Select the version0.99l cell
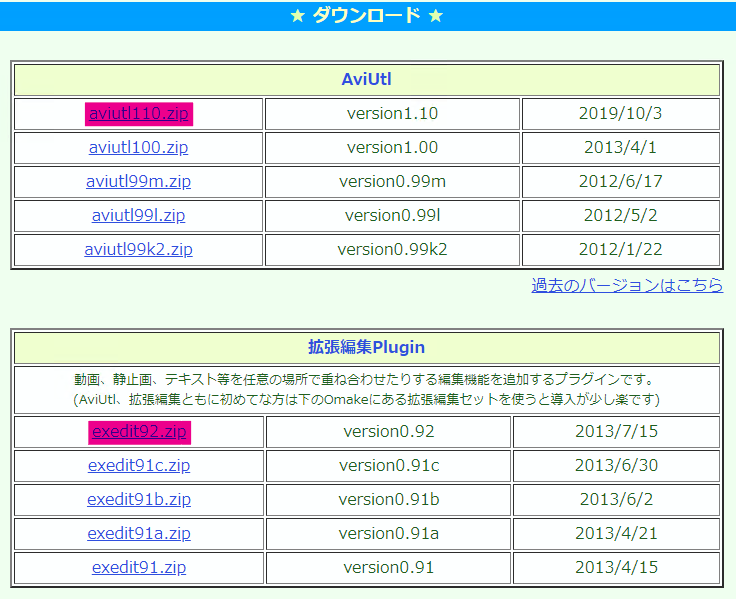 [x=392, y=215]
